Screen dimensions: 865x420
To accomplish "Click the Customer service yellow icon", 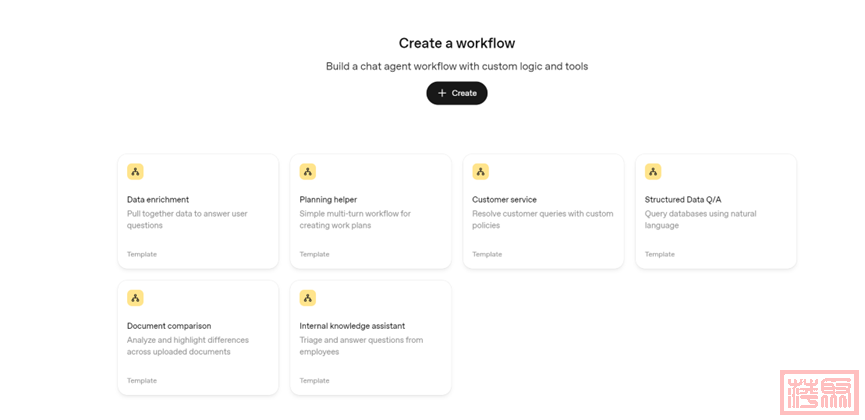I will [x=480, y=171].
